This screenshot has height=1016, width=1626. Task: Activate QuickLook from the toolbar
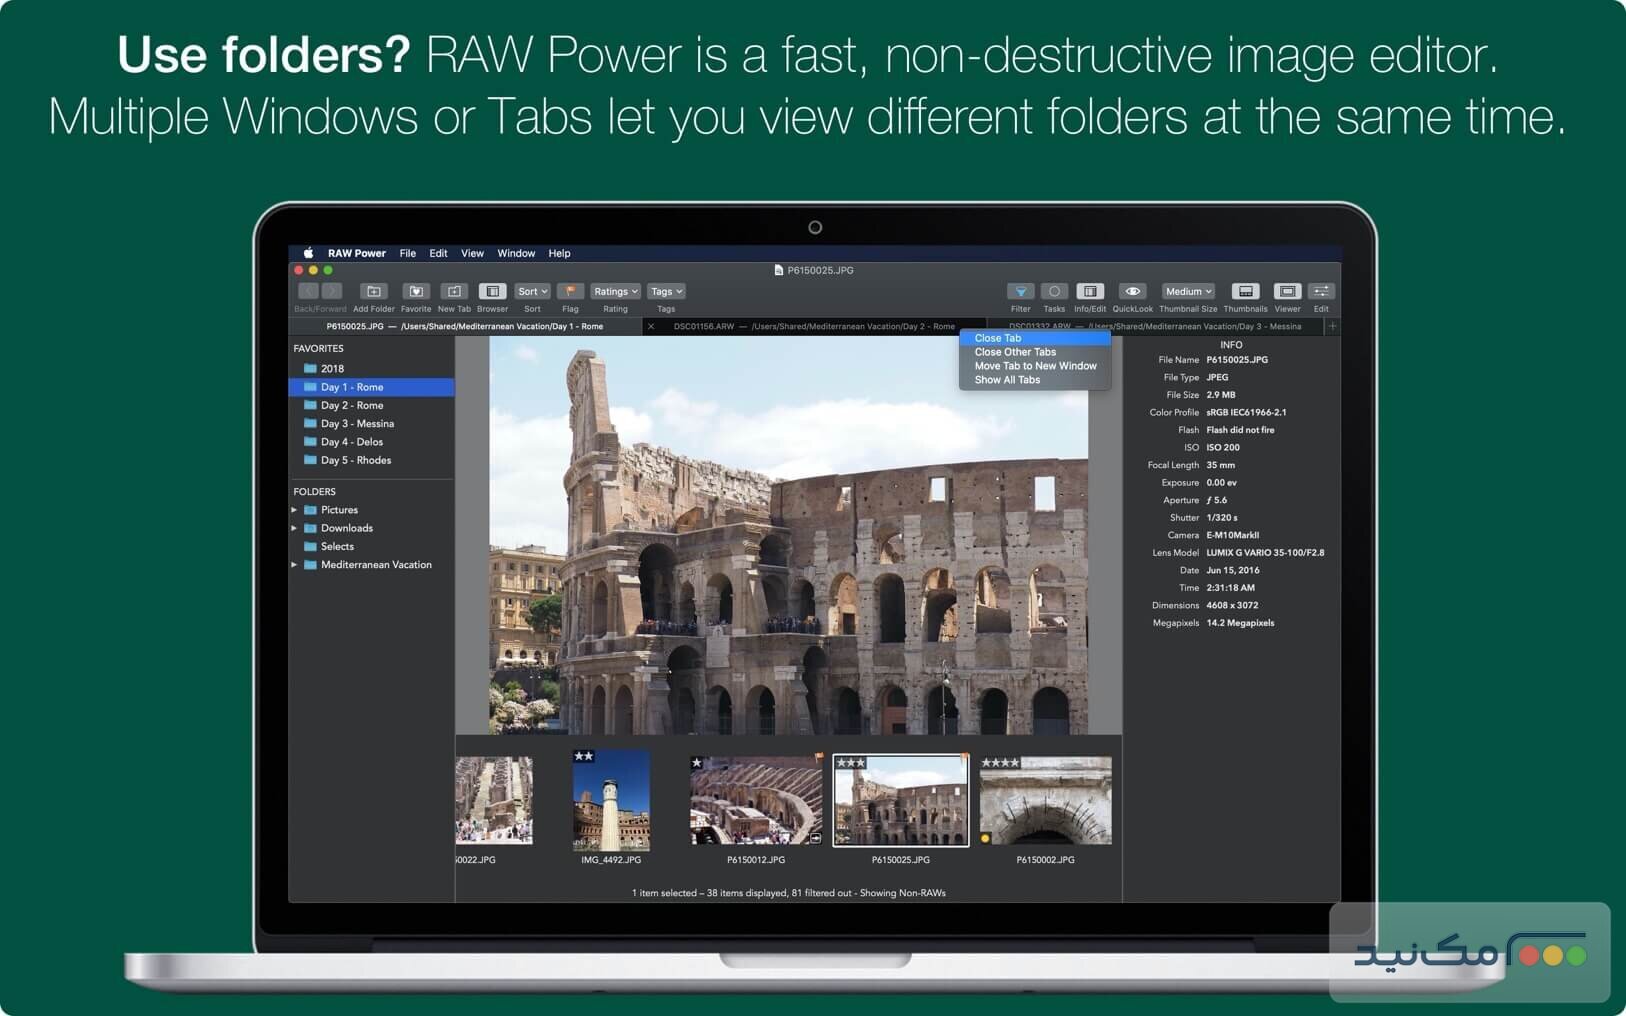coord(1132,292)
